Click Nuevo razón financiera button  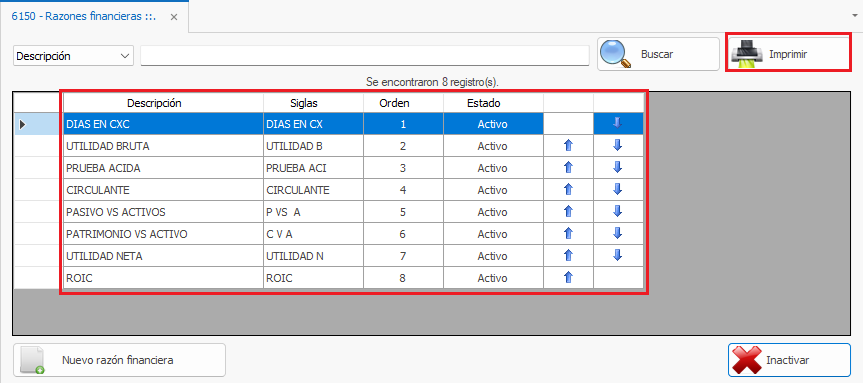(119, 360)
